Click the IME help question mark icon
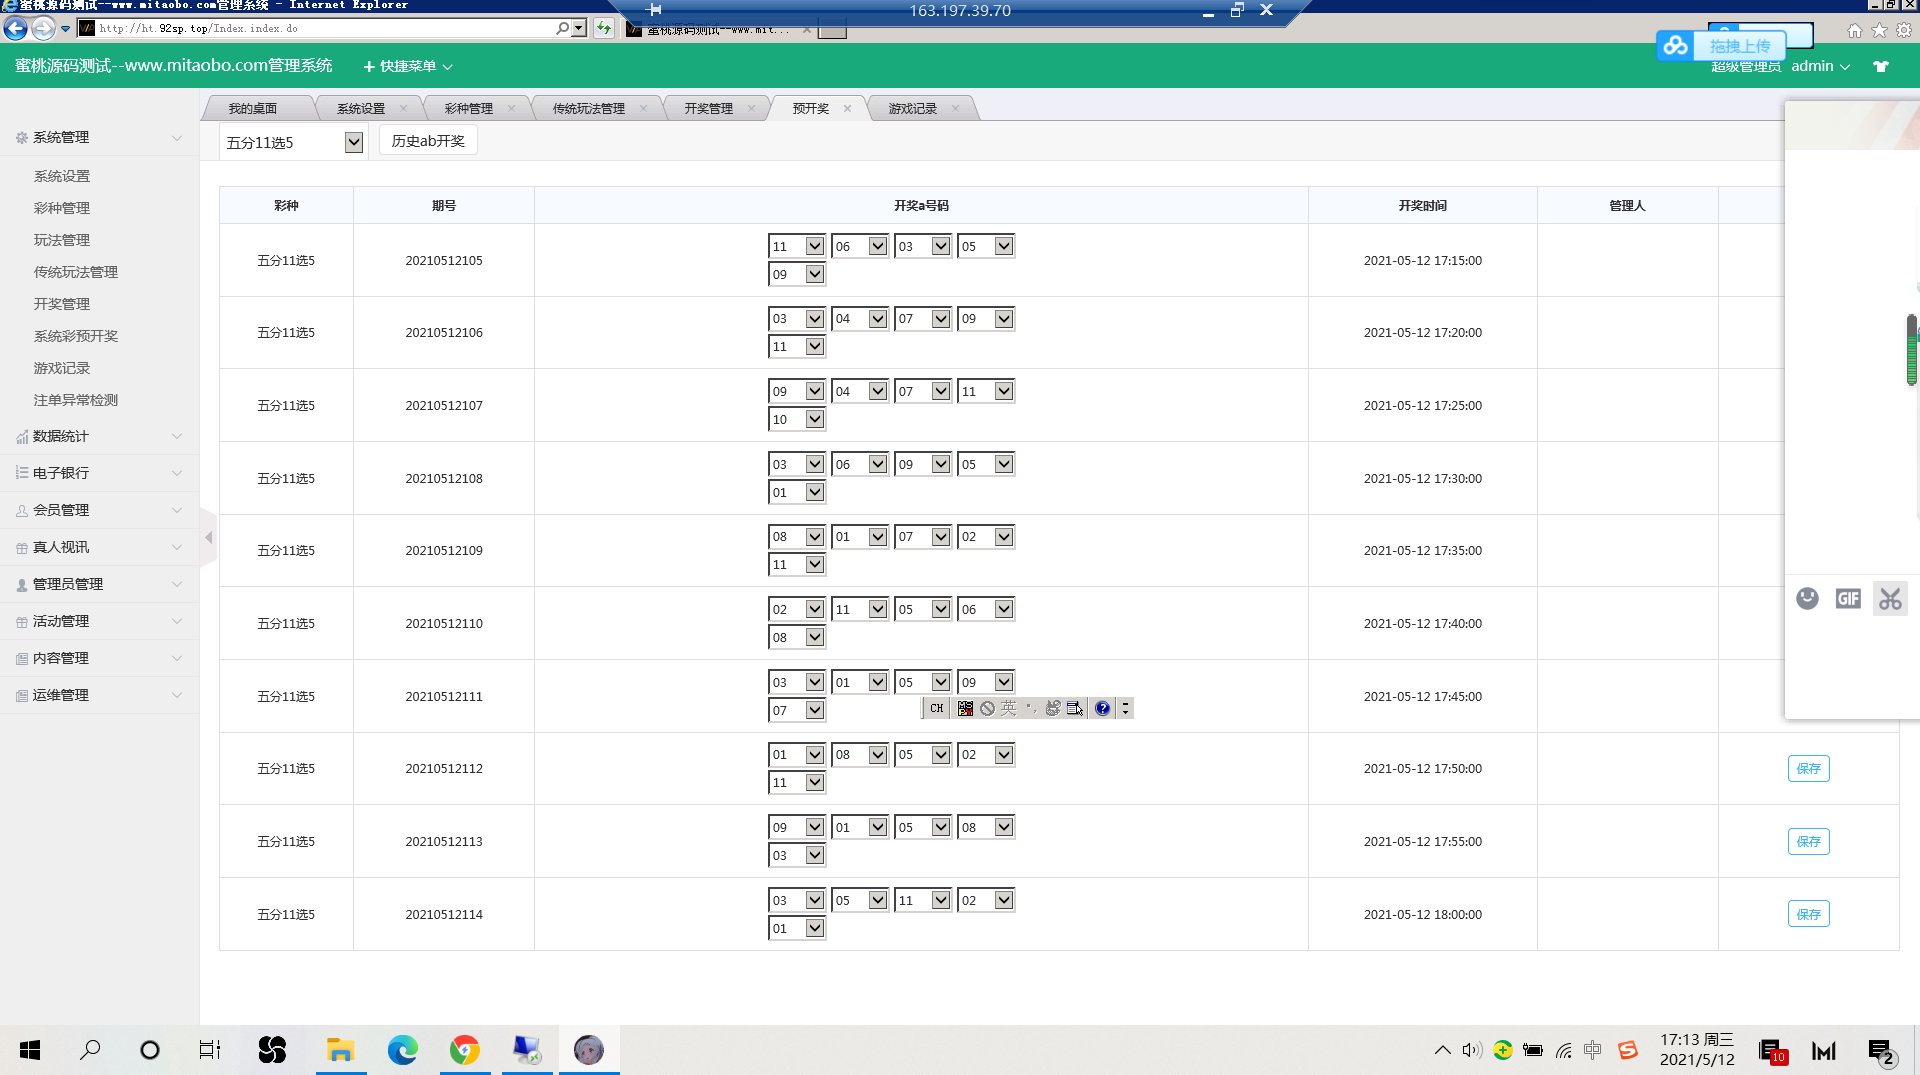This screenshot has height=1075, width=1920. click(1102, 709)
